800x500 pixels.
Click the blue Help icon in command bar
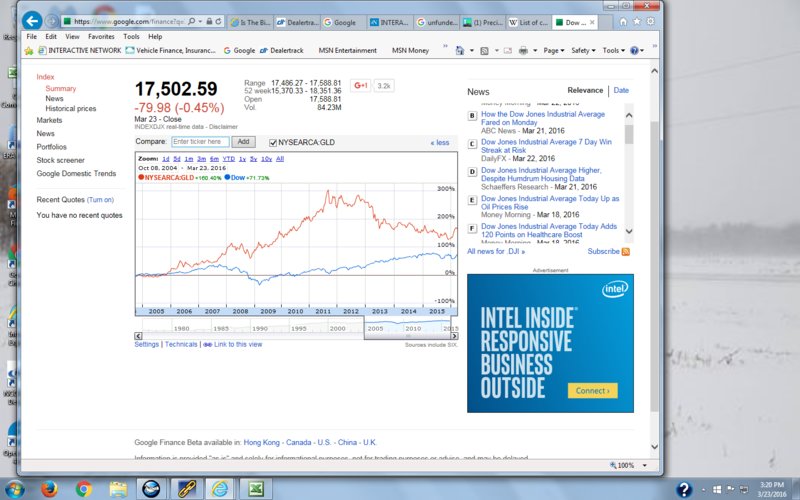[634, 51]
